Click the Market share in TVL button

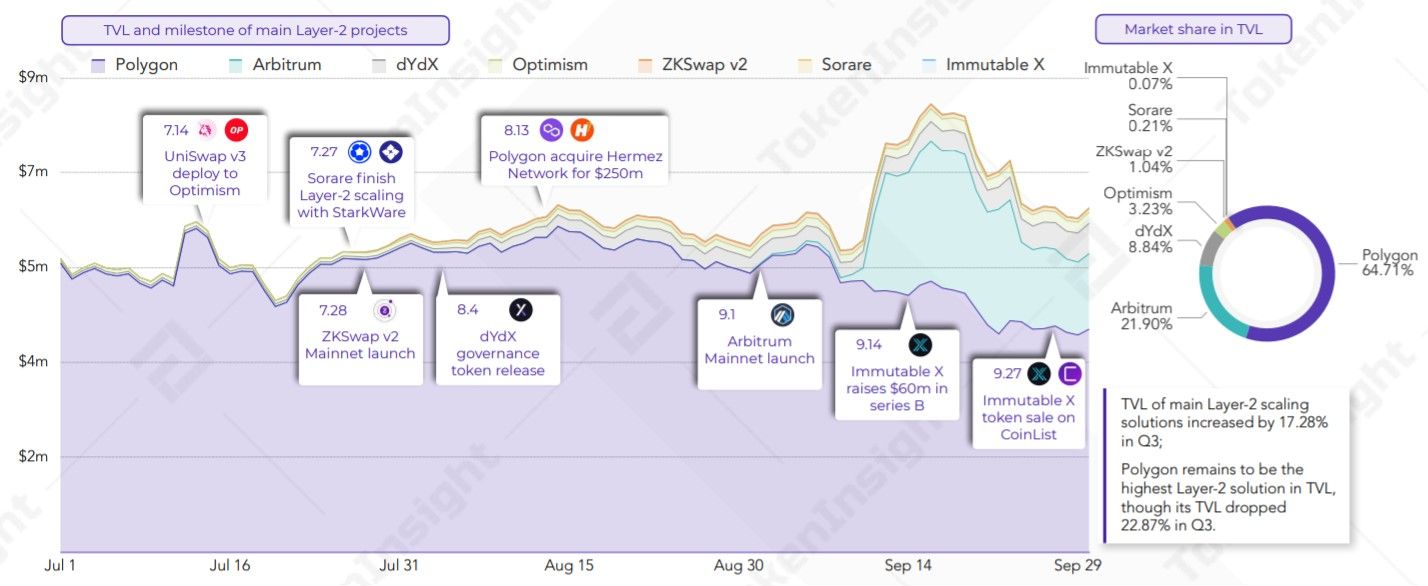1193,29
